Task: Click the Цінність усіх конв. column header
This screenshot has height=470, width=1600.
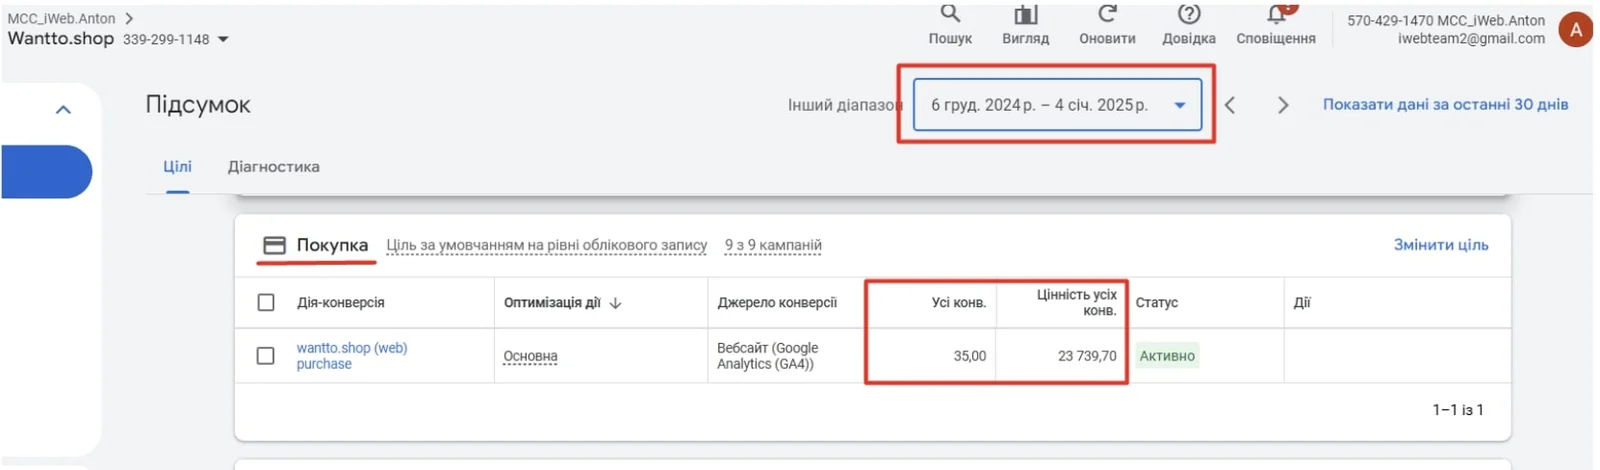Action: pyautogui.click(x=1076, y=303)
